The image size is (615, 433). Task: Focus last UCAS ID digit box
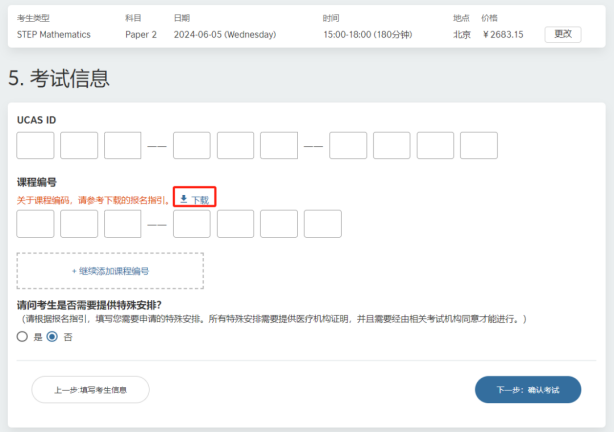tap(479, 146)
